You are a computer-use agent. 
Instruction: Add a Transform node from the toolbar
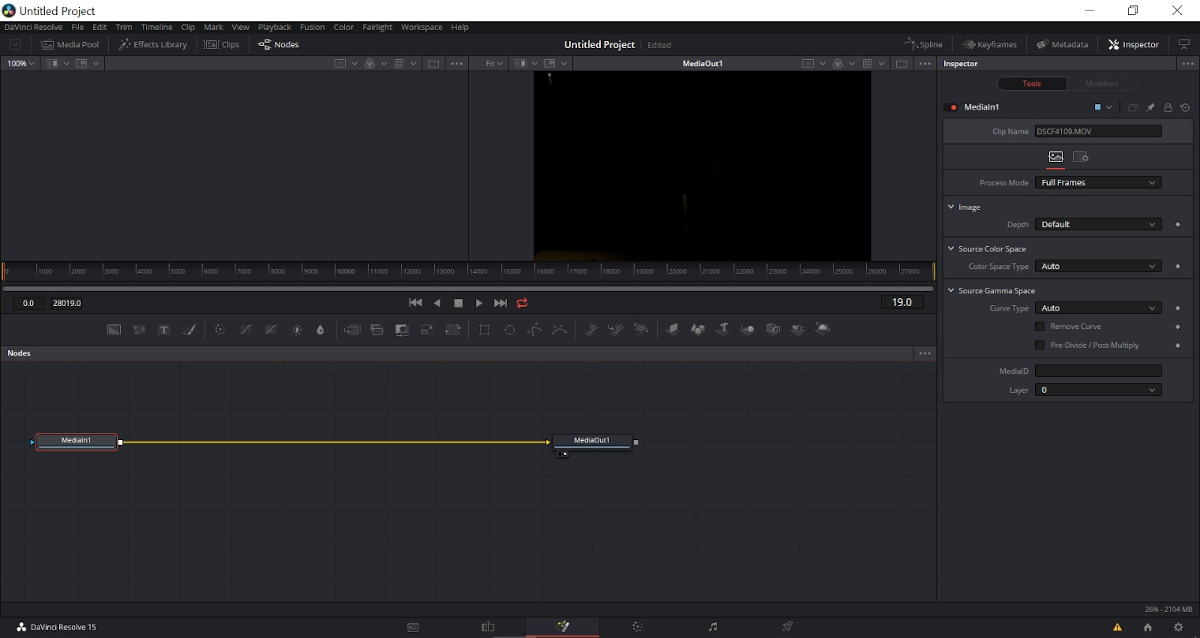pyautogui.click(x=453, y=329)
